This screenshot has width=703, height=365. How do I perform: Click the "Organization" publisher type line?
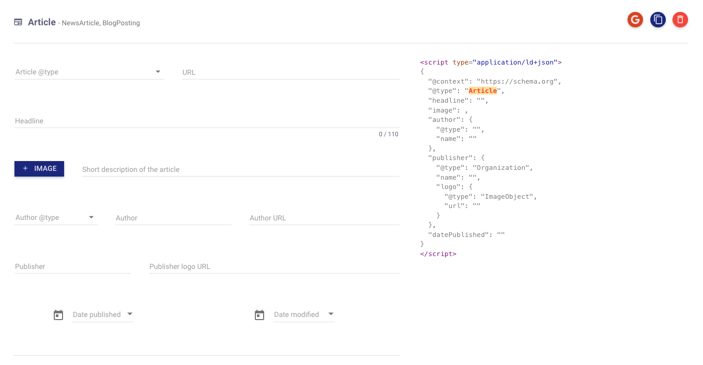(485, 168)
